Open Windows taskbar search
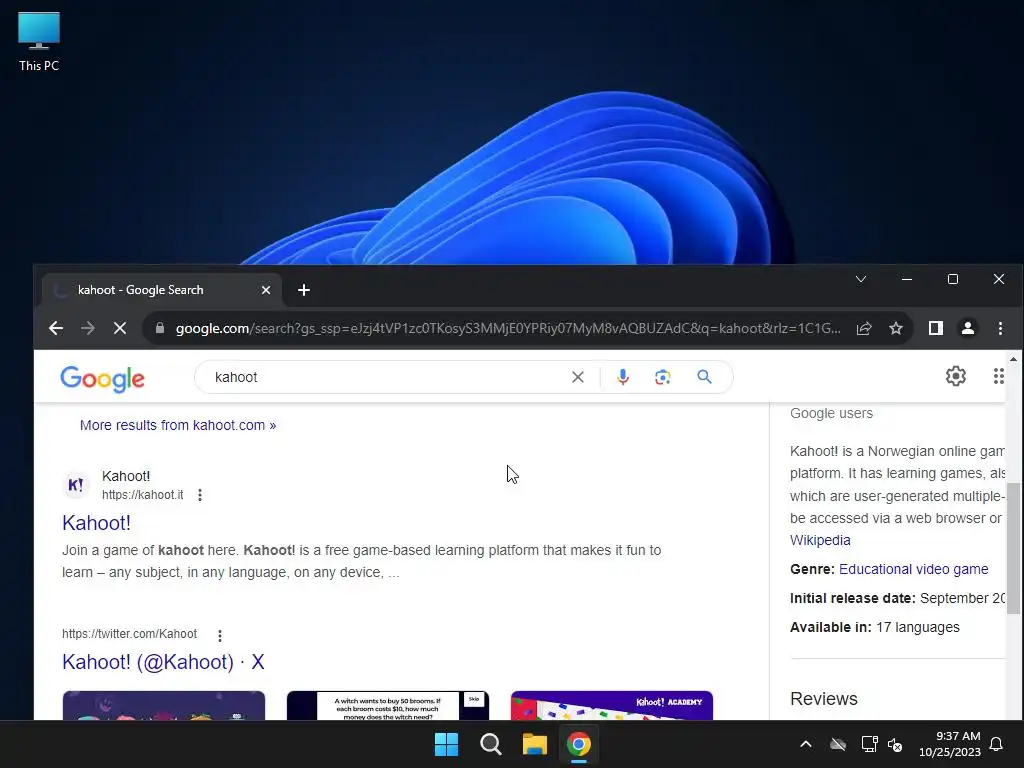 (490, 744)
